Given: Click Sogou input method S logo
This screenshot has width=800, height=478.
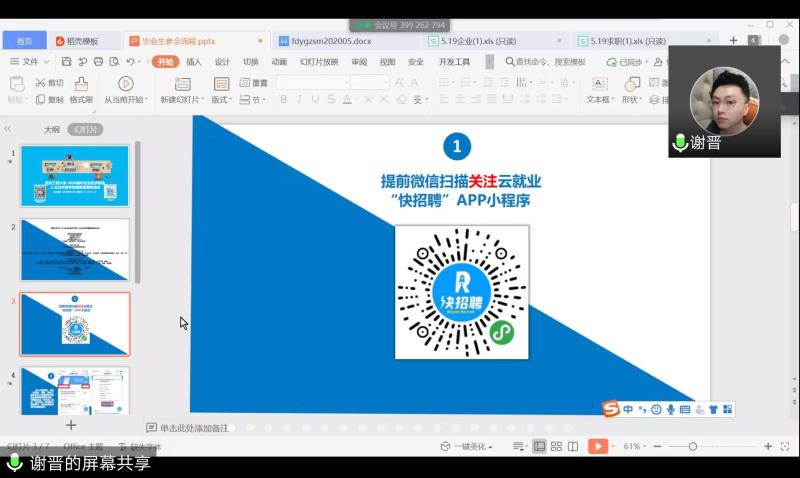Looking at the screenshot, I should [x=611, y=409].
